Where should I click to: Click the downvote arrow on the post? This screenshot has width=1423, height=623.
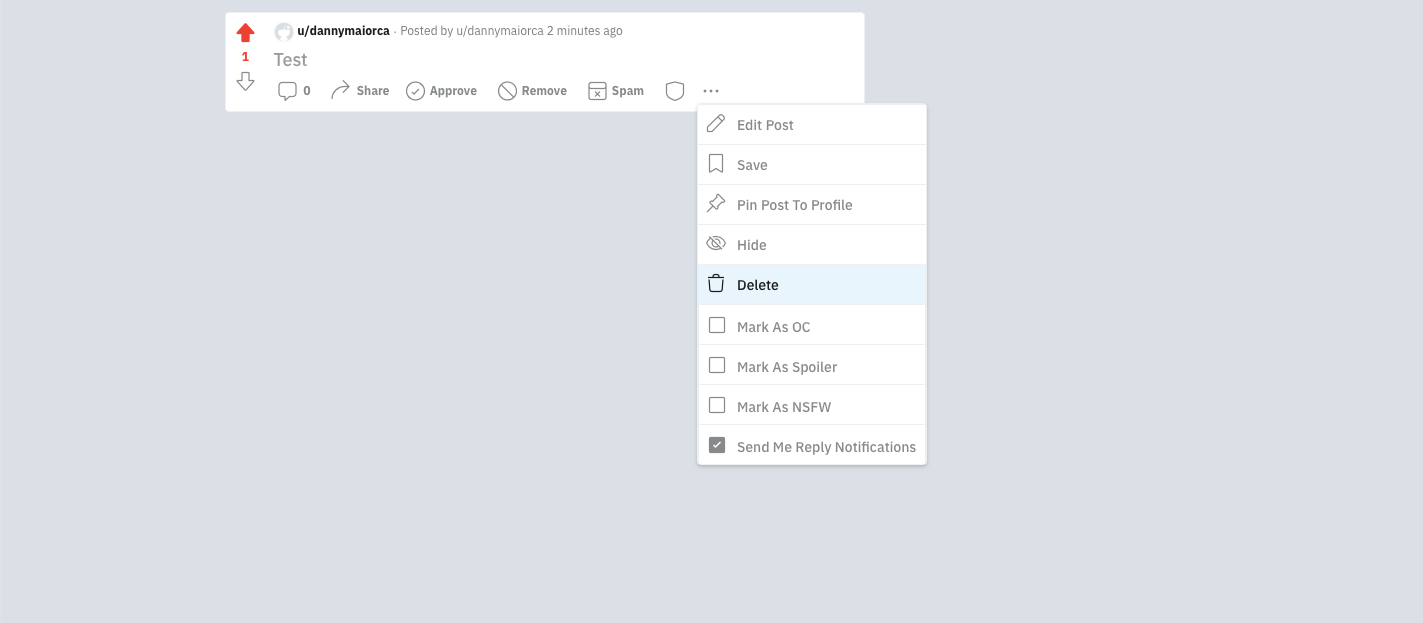coord(246,81)
